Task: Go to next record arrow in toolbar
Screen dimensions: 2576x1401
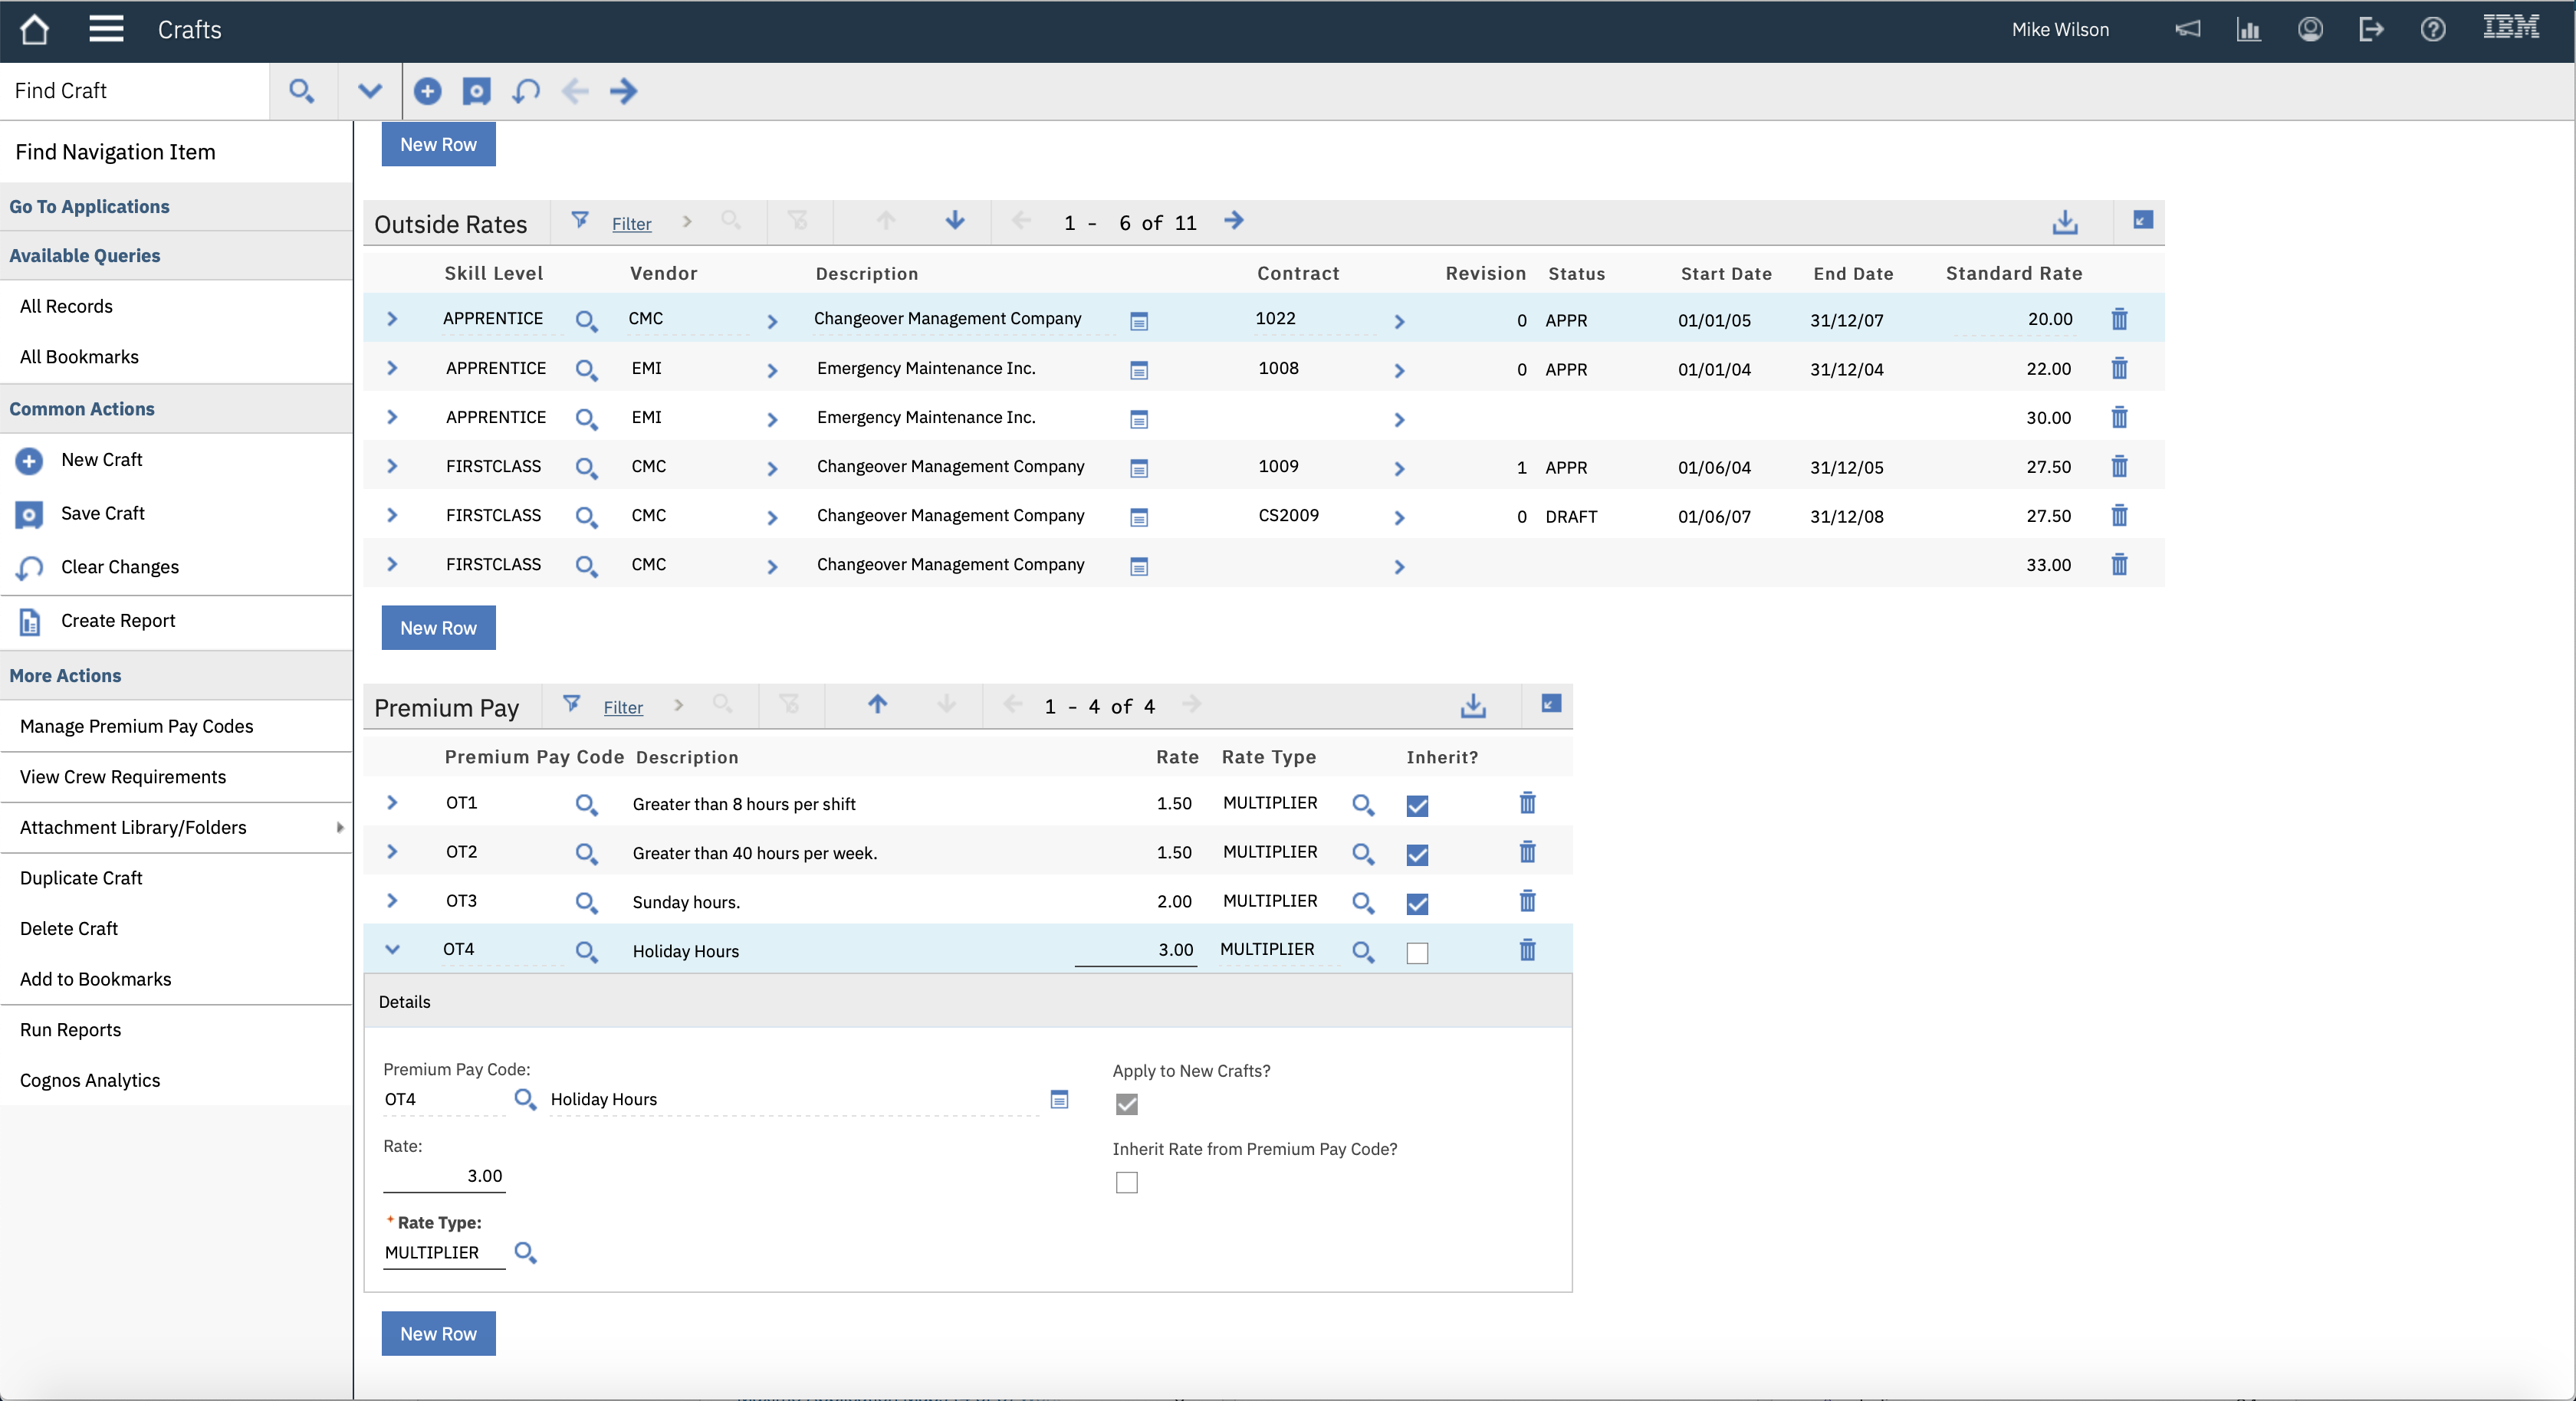Action: click(624, 91)
